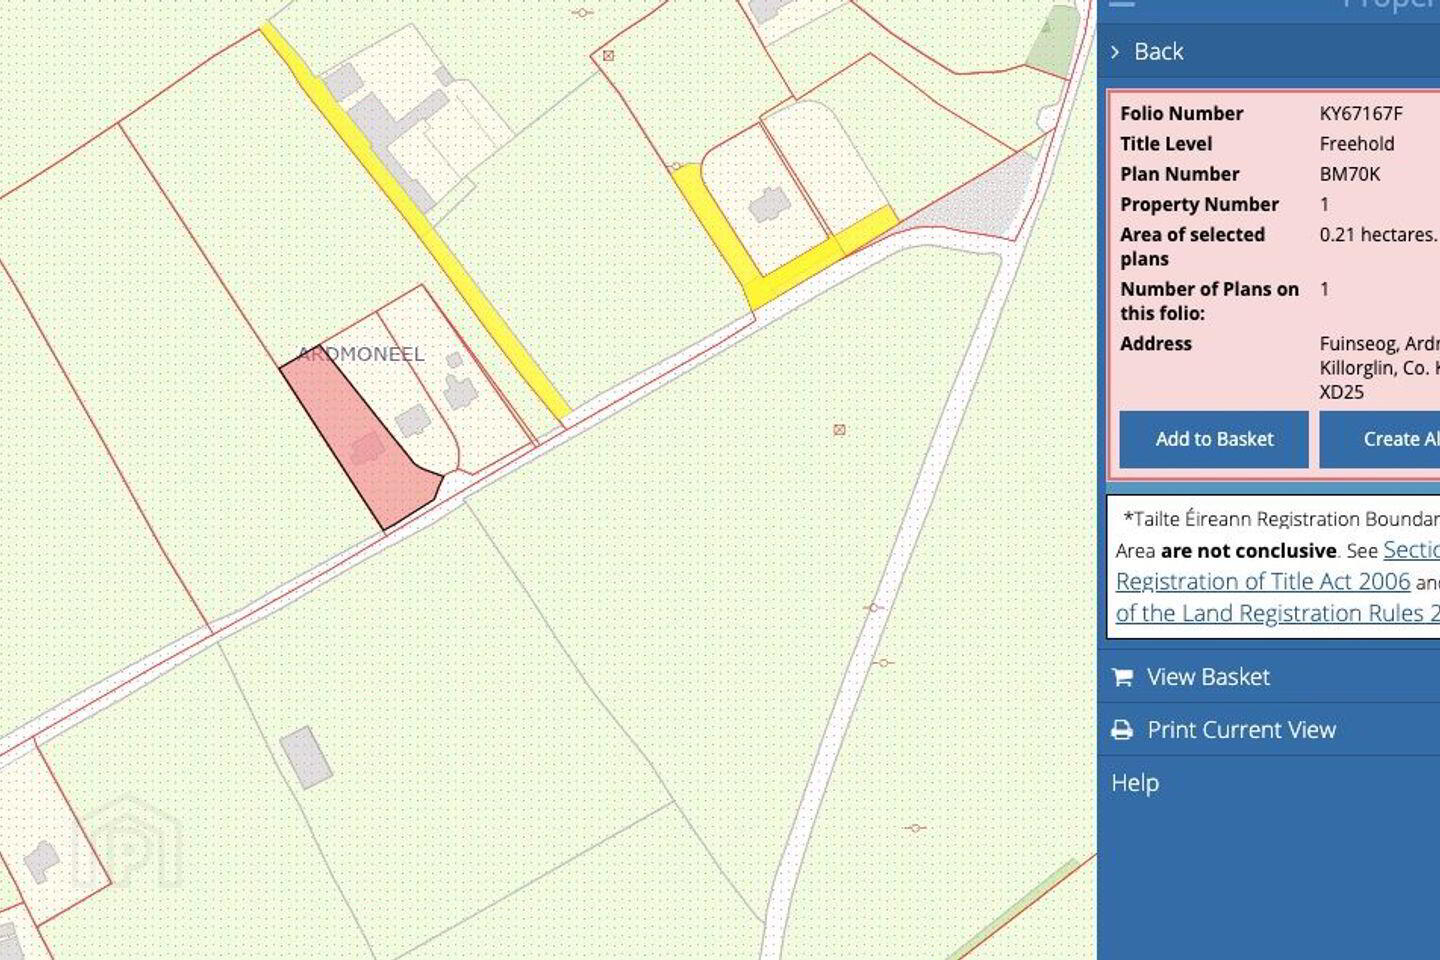Click the Number of Plans on this folio label

click(x=1210, y=301)
